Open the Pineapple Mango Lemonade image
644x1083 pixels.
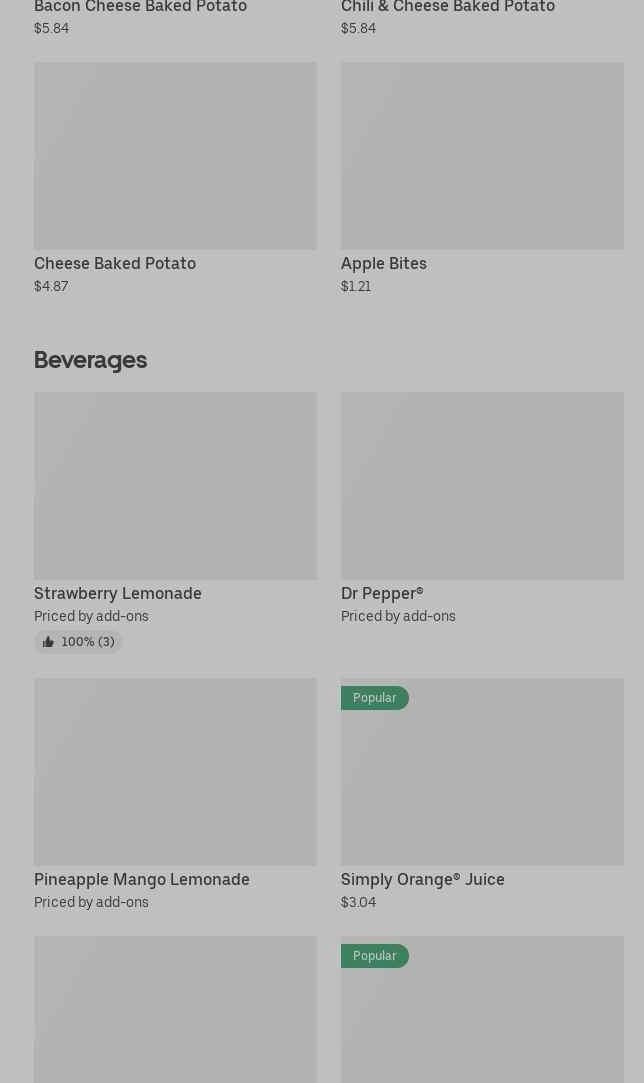[x=176, y=772]
